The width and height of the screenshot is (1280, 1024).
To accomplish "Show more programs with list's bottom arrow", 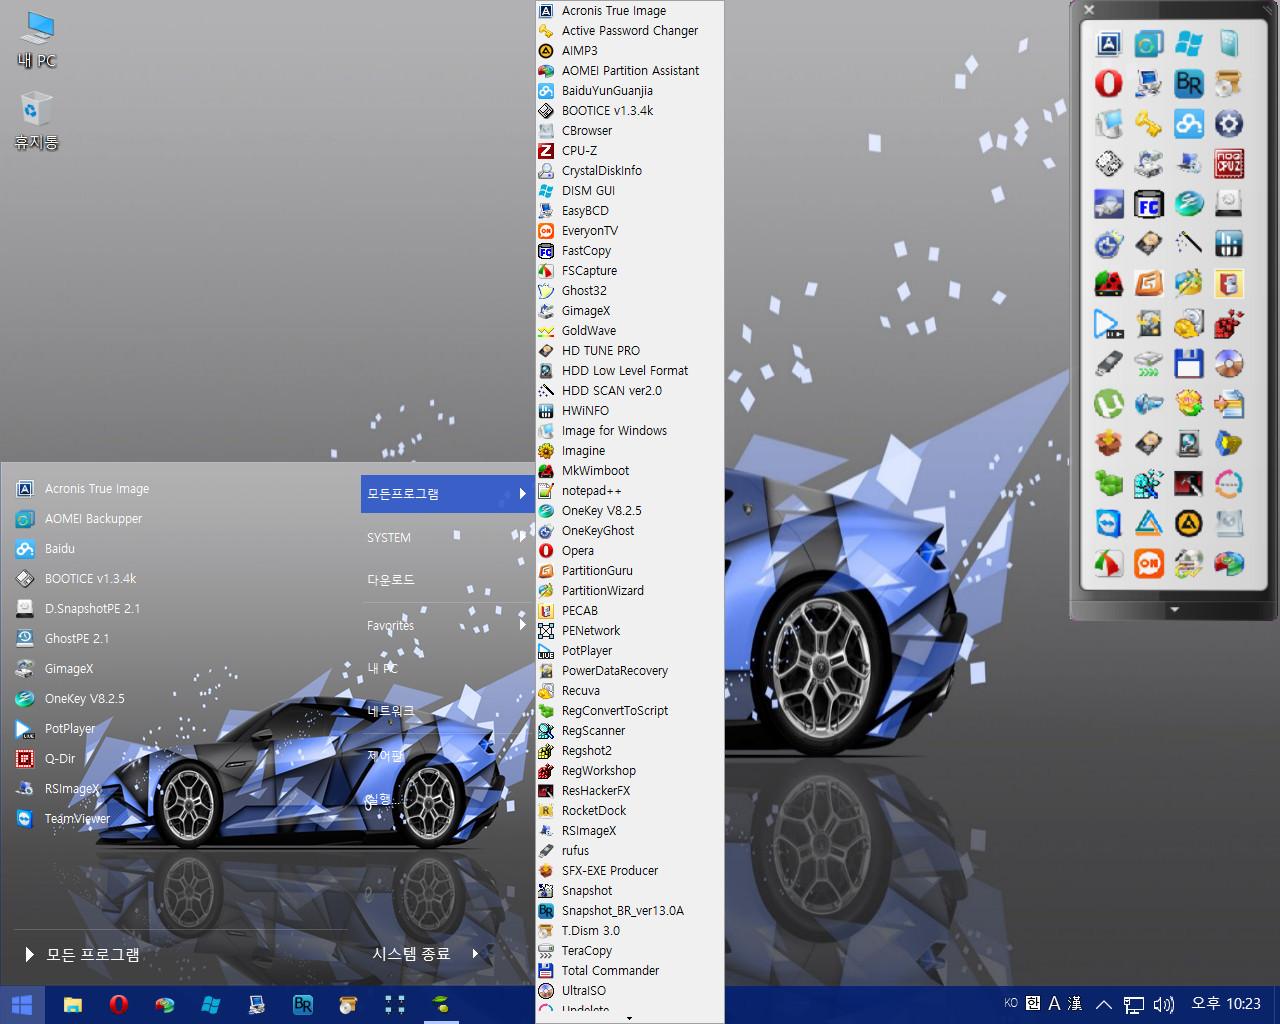I will (x=629, y=1018).
